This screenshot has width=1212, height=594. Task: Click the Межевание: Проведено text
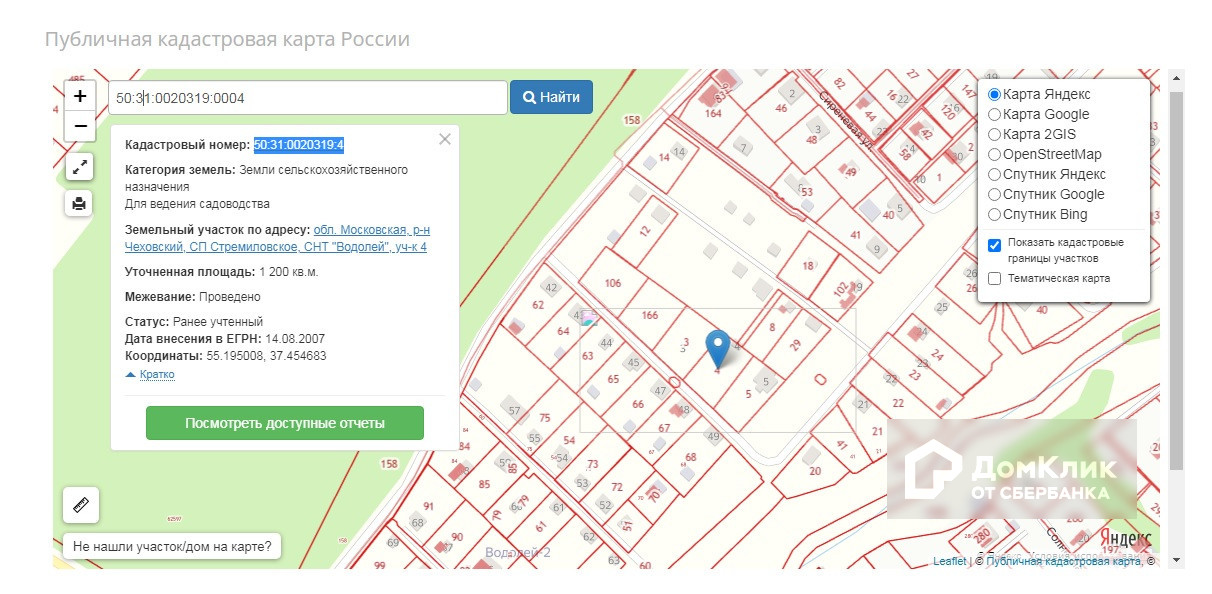(193, 297)
